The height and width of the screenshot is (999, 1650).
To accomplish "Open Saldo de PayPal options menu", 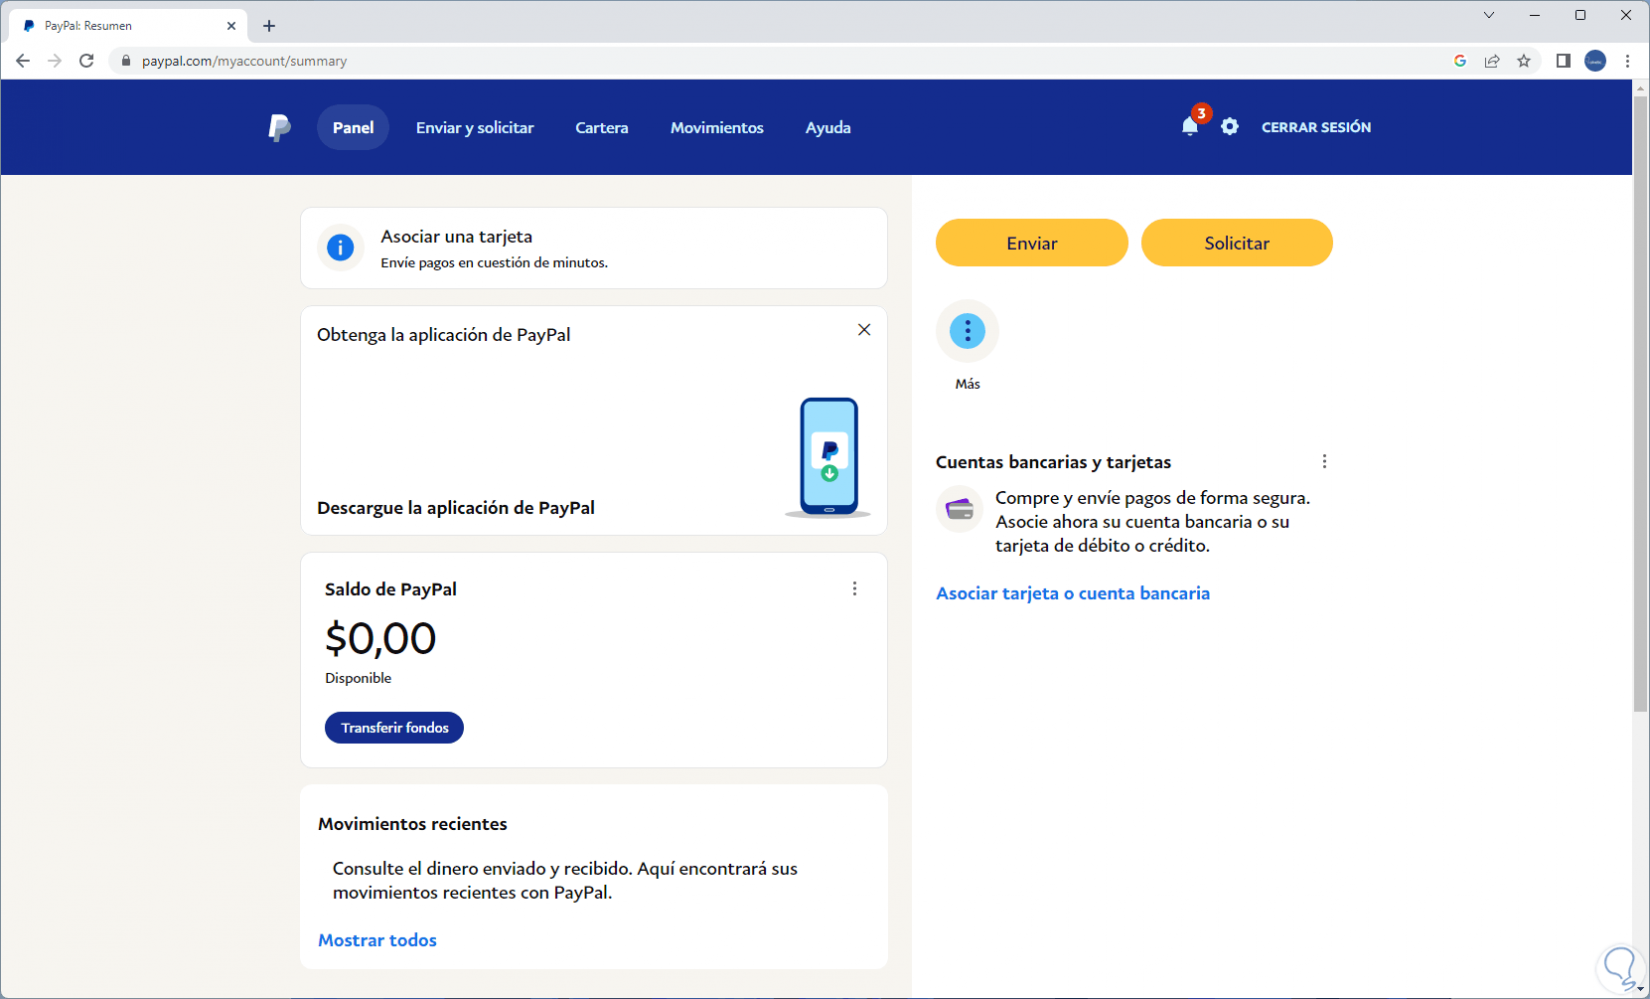I will click(x=855, y=589).
